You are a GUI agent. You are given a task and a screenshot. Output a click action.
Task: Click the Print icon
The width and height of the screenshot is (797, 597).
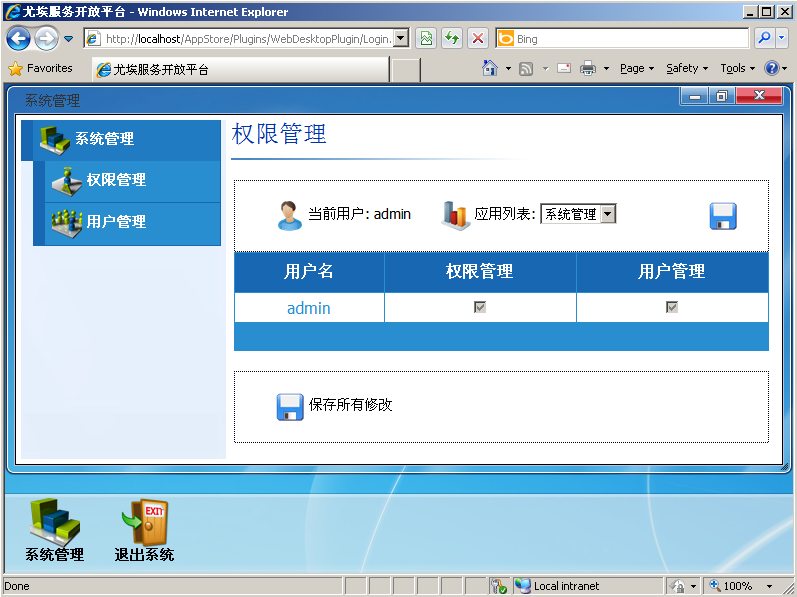[588, 68]
